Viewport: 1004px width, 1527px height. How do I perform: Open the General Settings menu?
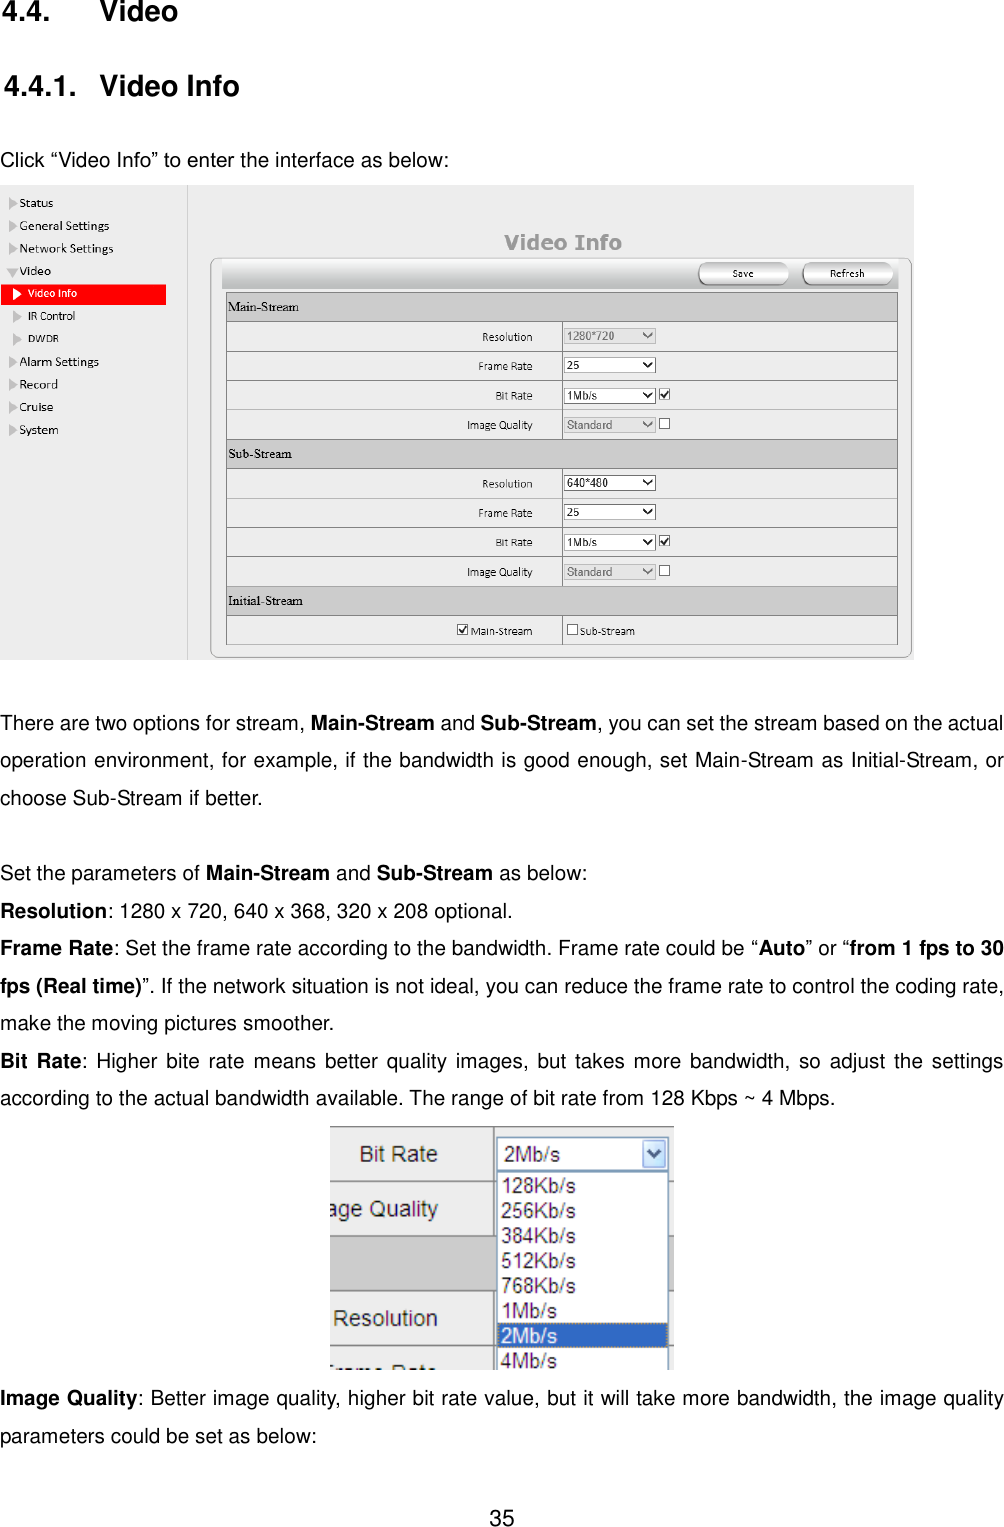pos(11,225)
